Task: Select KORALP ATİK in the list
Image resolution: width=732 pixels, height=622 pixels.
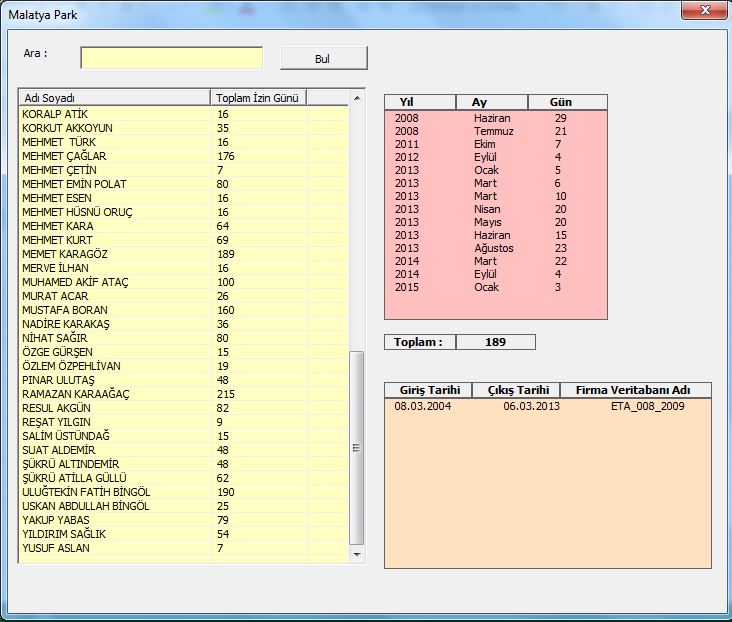Action: pyautogui.click(x=184, y=114)
